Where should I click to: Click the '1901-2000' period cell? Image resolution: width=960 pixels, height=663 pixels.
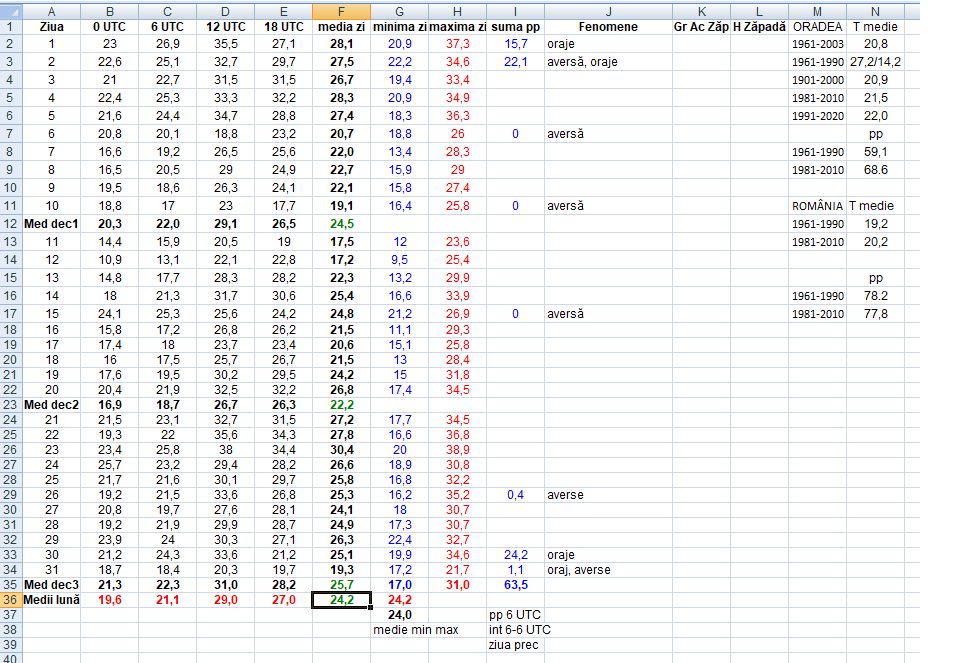click(x=817, y=80)
